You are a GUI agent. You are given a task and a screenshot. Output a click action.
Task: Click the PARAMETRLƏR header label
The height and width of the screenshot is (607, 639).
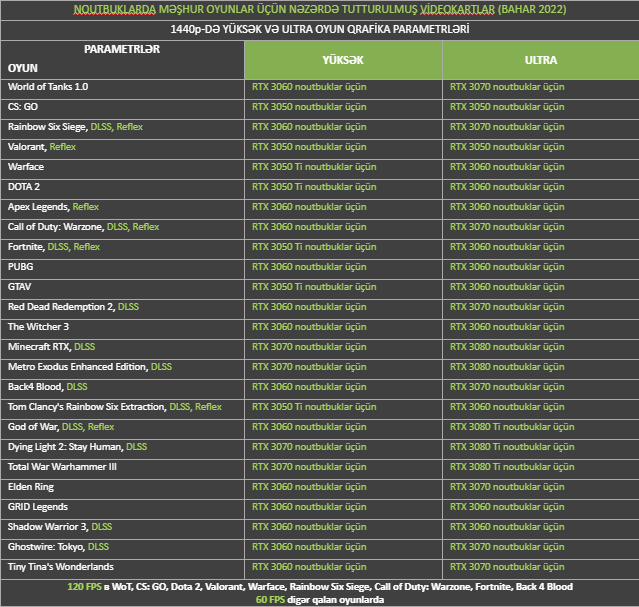(x=122, y=49)
